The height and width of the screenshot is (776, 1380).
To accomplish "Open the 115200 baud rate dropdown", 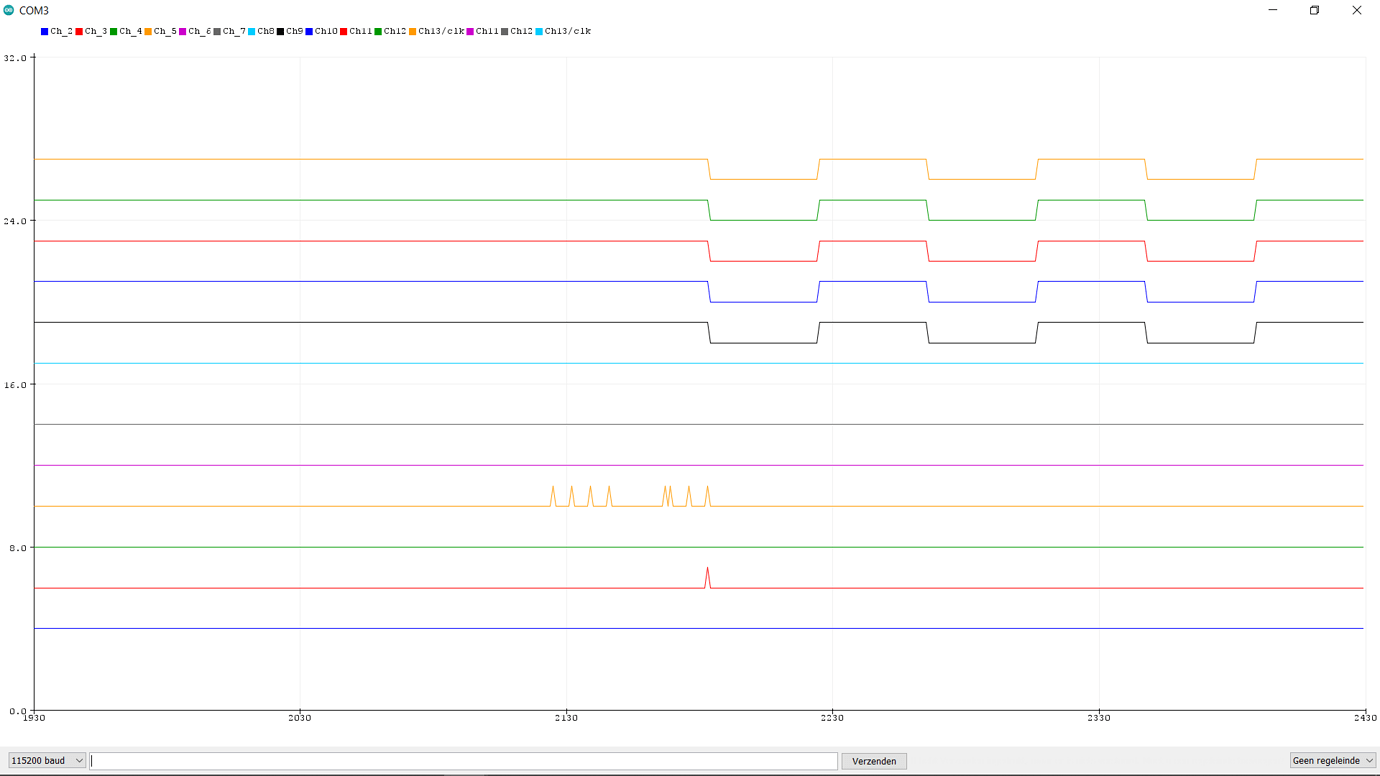I will click(x=45, y=760).
